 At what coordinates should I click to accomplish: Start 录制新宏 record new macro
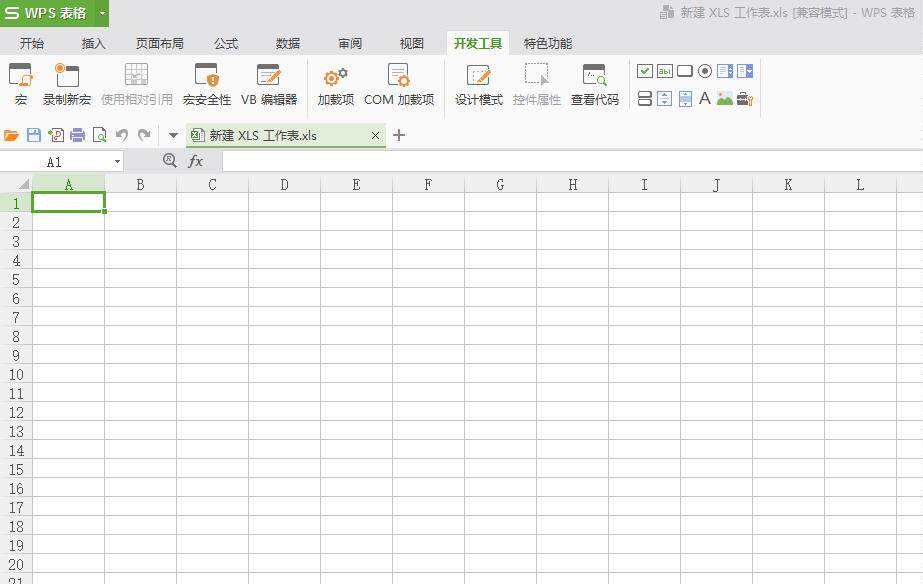point(67,85)
